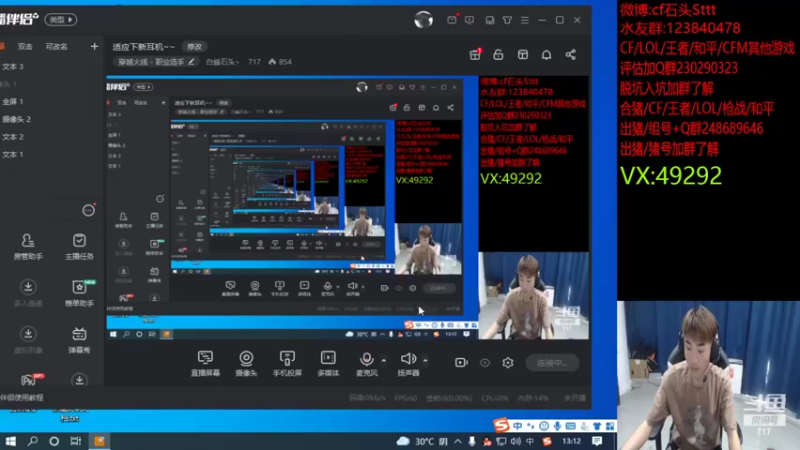The height and width of the screenshot is (450, 800).
Task: Add a Live Screen (直播屏幕) source
Action: pos(205,363)
